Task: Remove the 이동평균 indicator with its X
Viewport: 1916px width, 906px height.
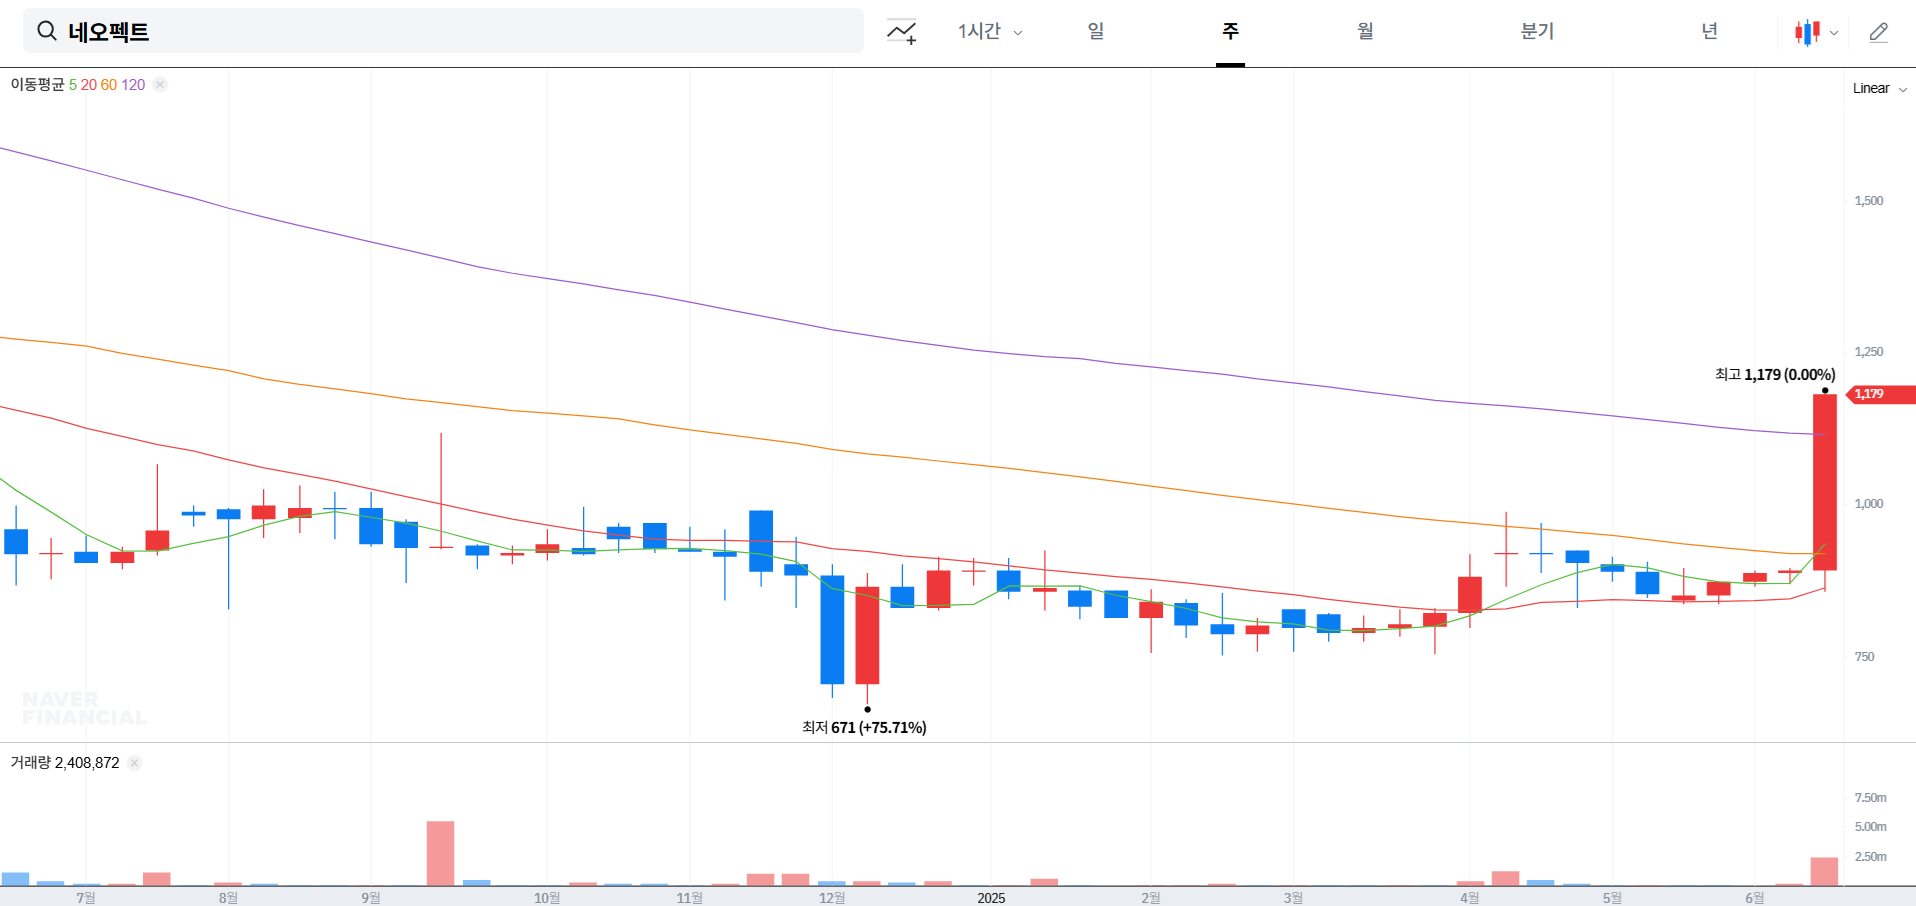Action: pyautogui.click(x=160, y=85)
